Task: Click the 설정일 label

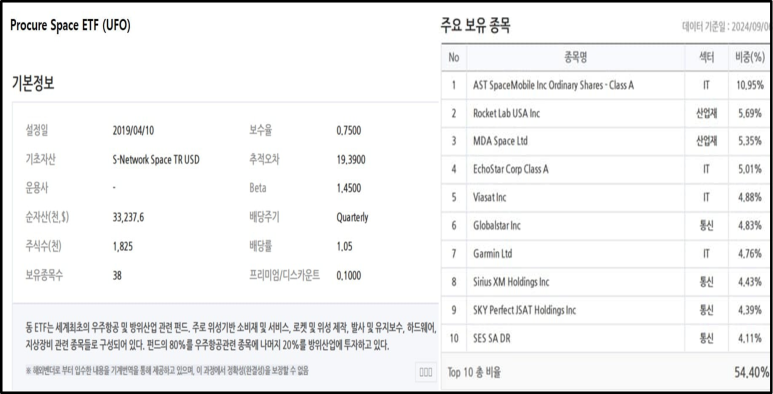Action: point(37,131)
